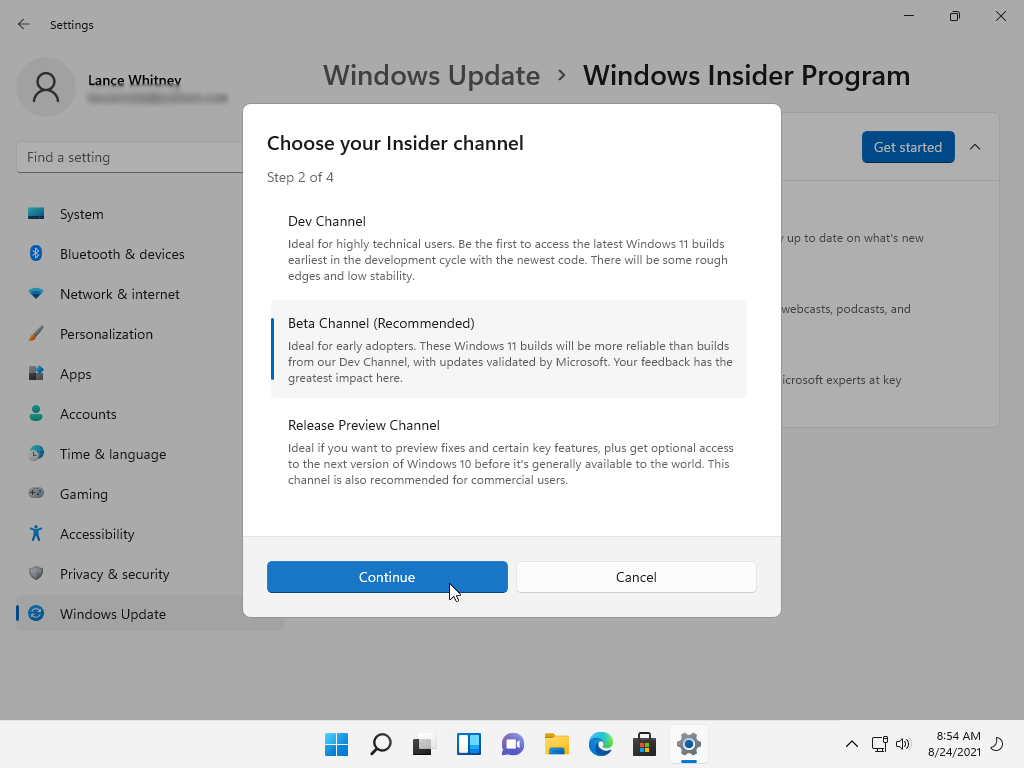
Task: Go back with the Settings back arrow
Action: click(24, 24)
